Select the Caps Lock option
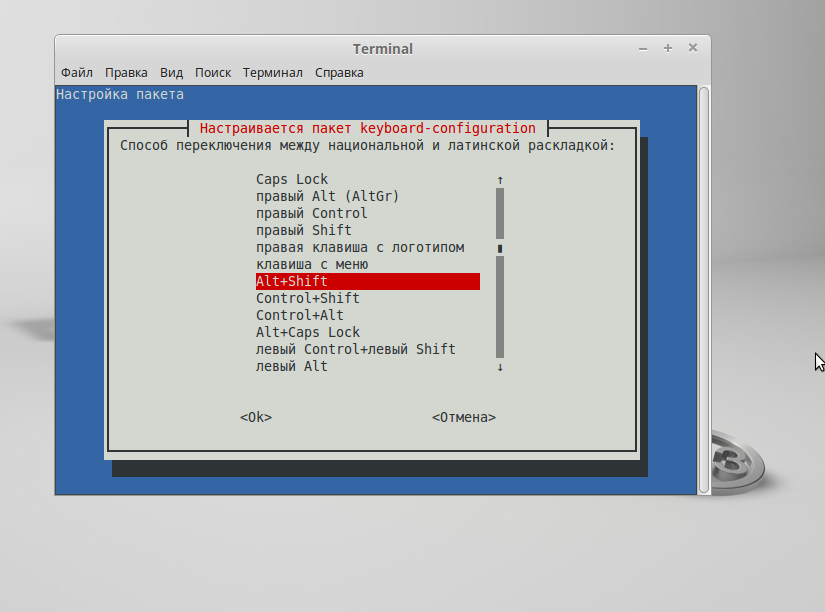 tap(292, 179)
